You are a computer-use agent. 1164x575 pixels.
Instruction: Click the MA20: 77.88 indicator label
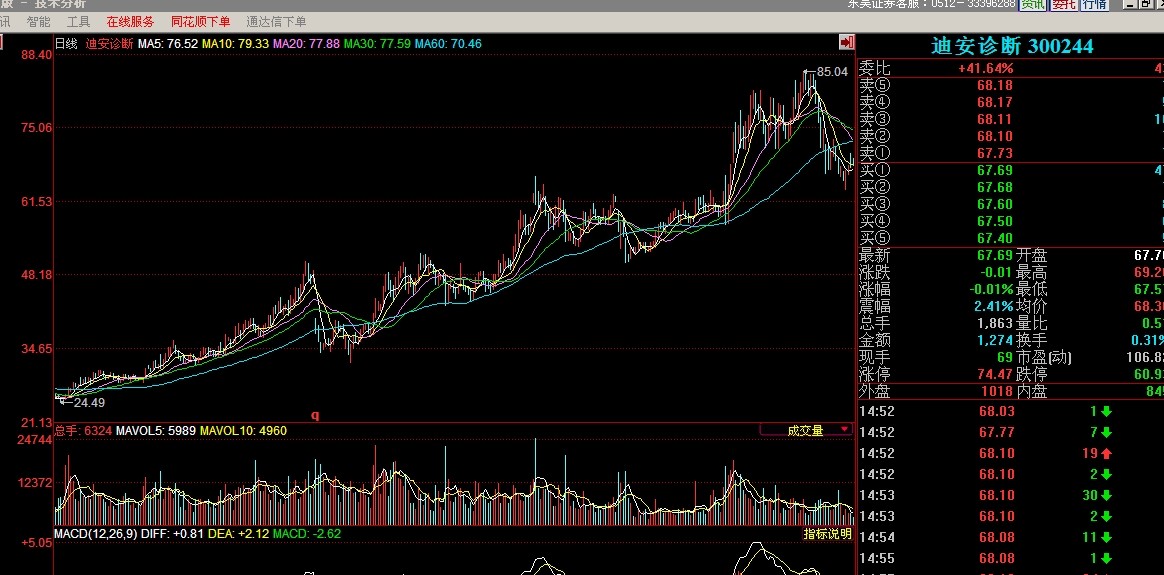[x=306, y=44]
